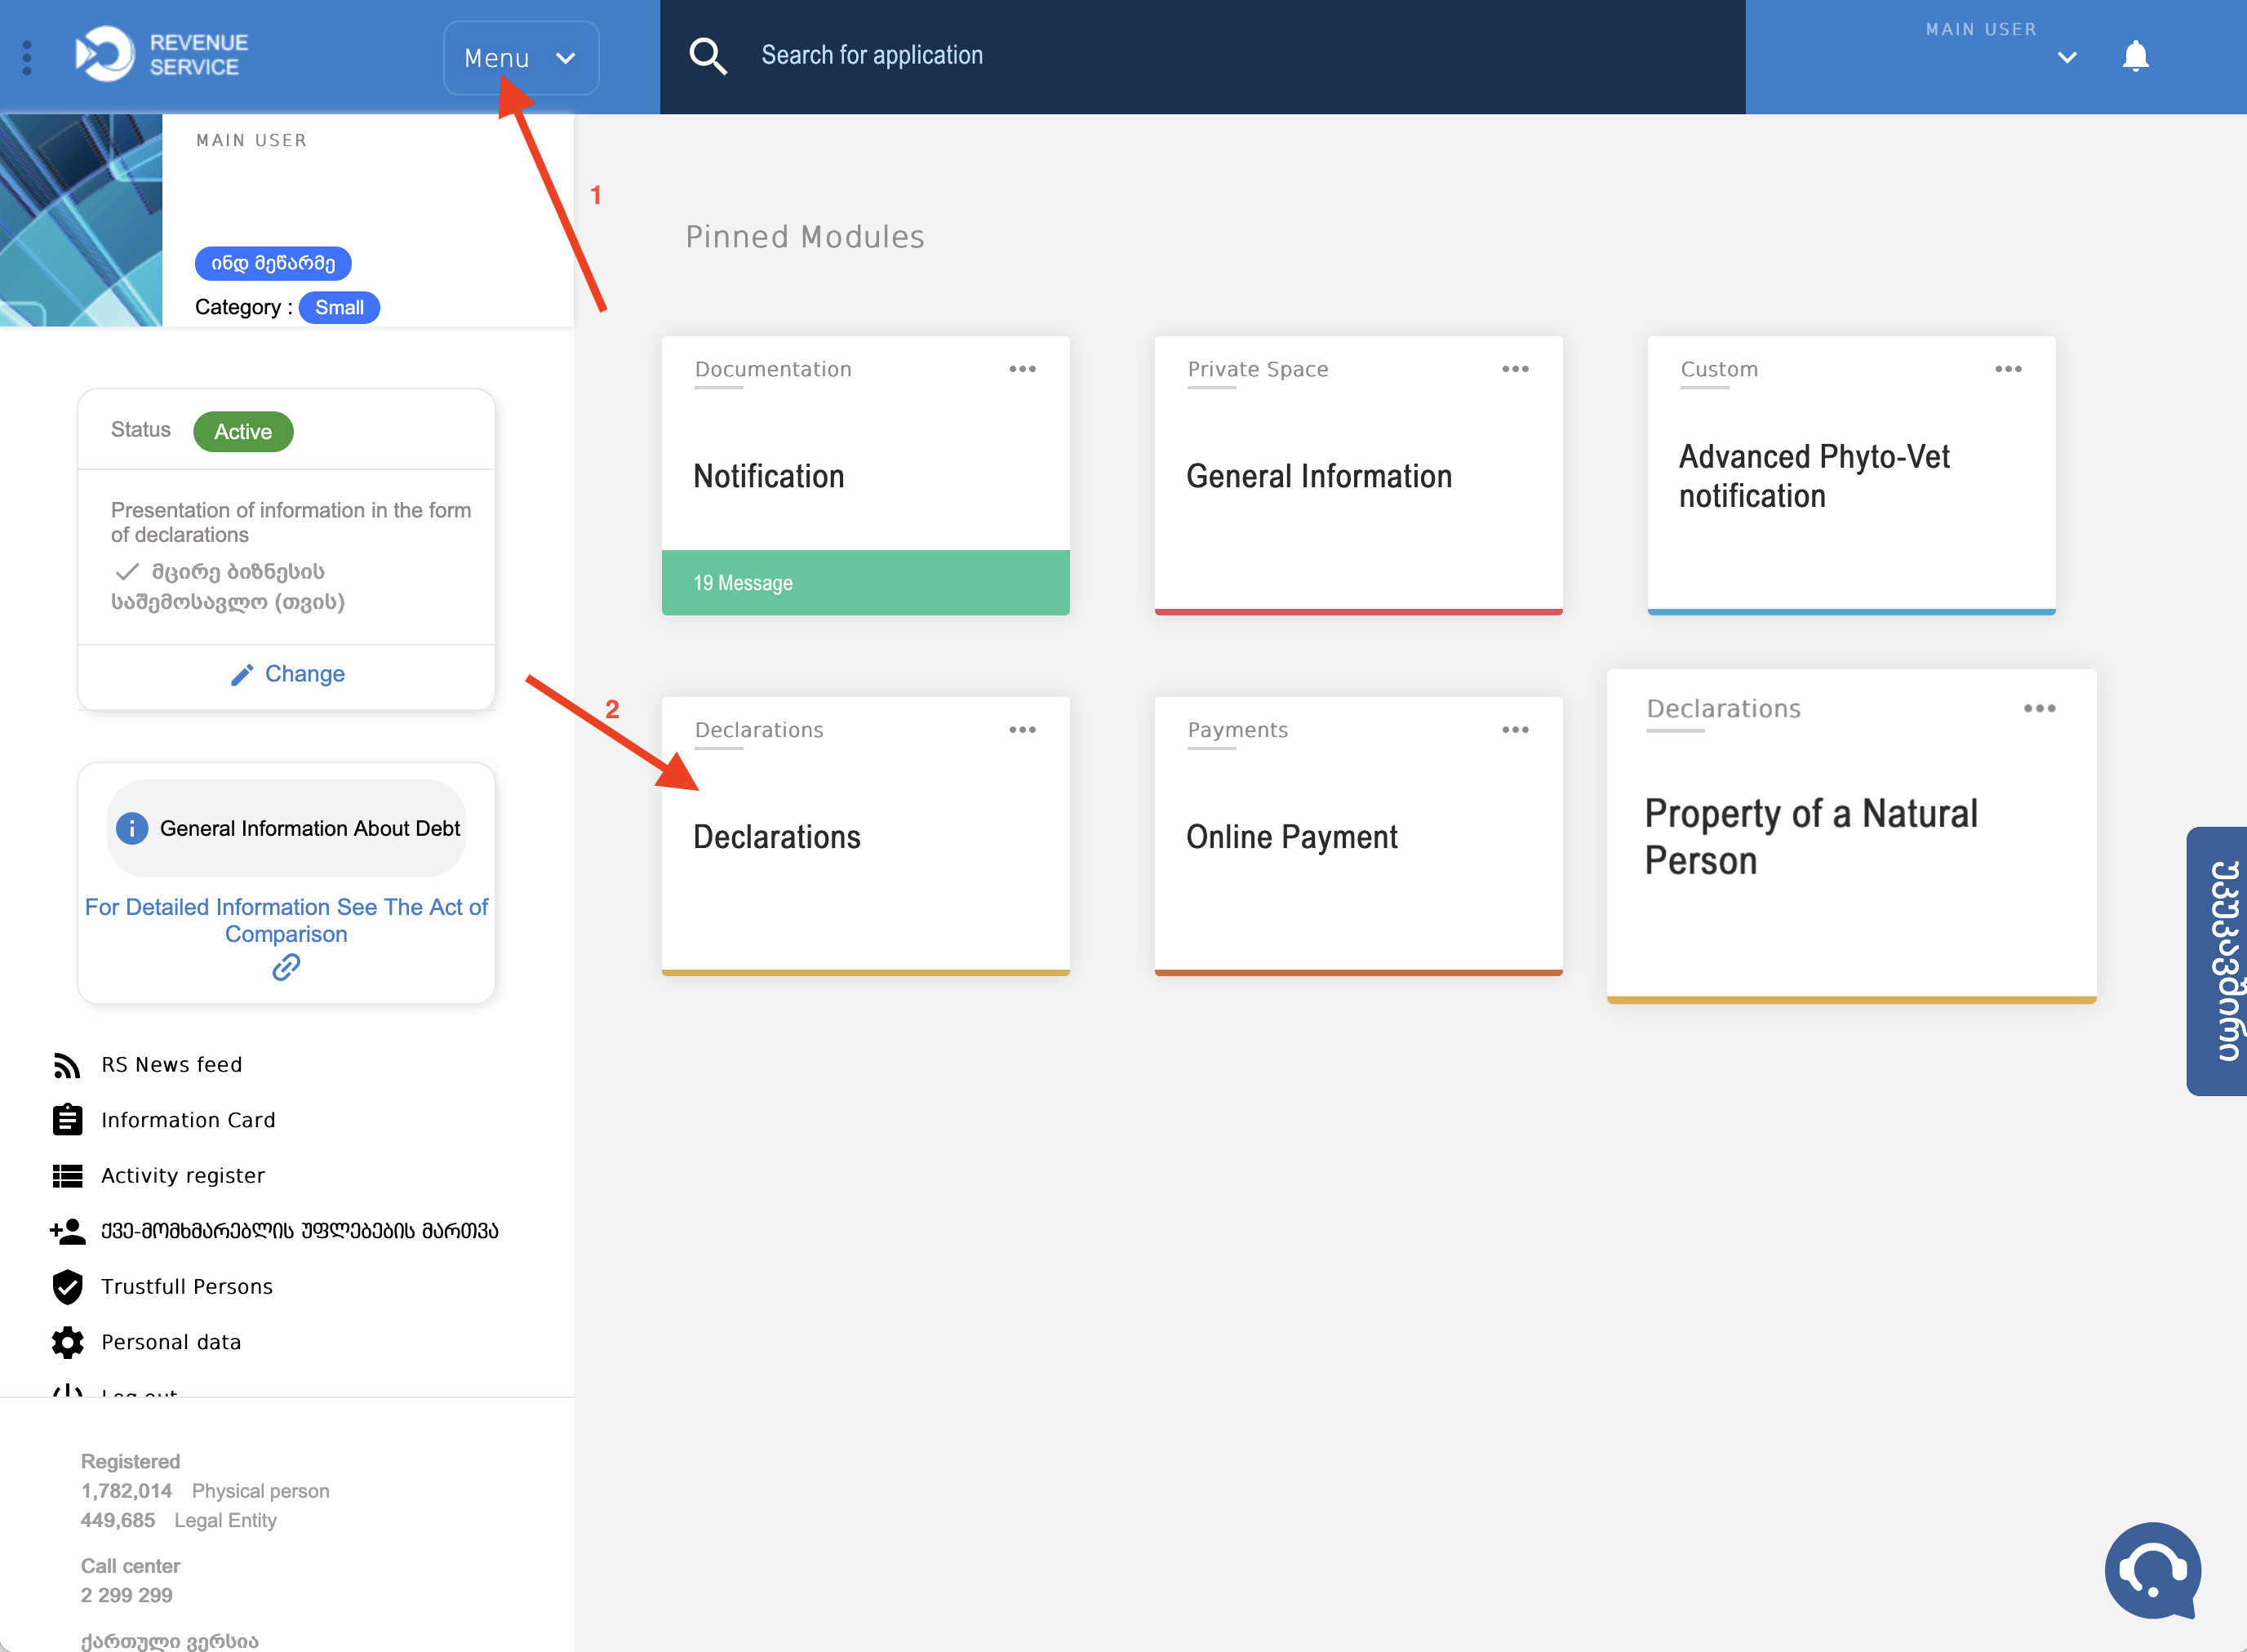Click the Trustfull Persons shield icon
This screenshot has width=2247, height=1652.
[67, 1287]
